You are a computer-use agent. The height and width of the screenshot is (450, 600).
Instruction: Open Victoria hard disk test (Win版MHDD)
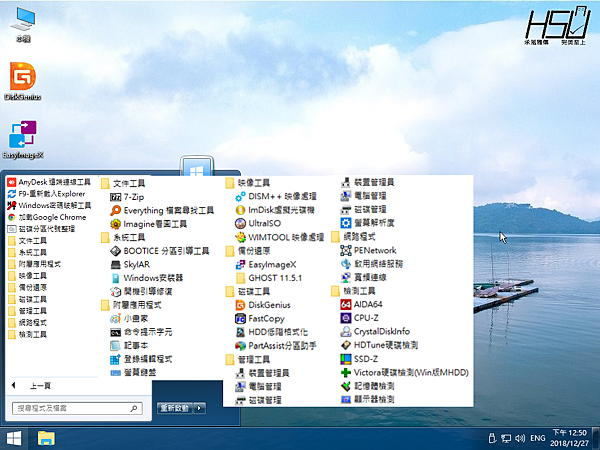[404, 372]
